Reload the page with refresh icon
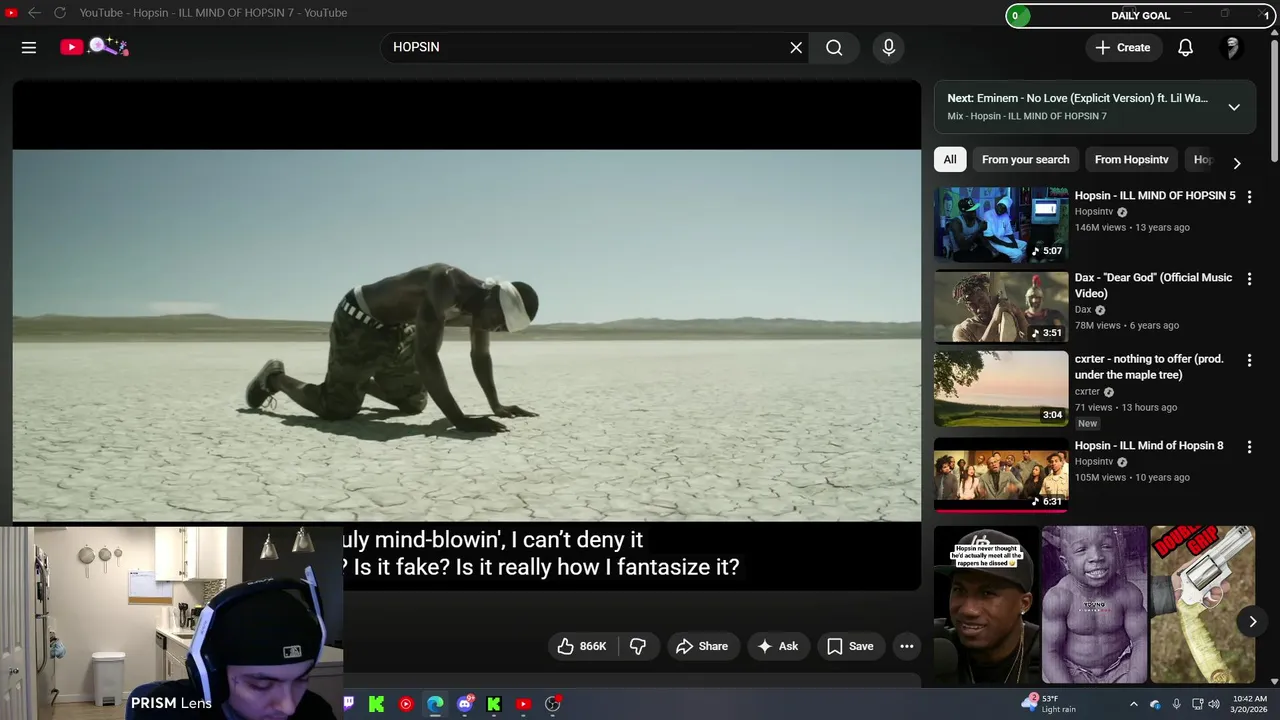 tap(60, 13)
